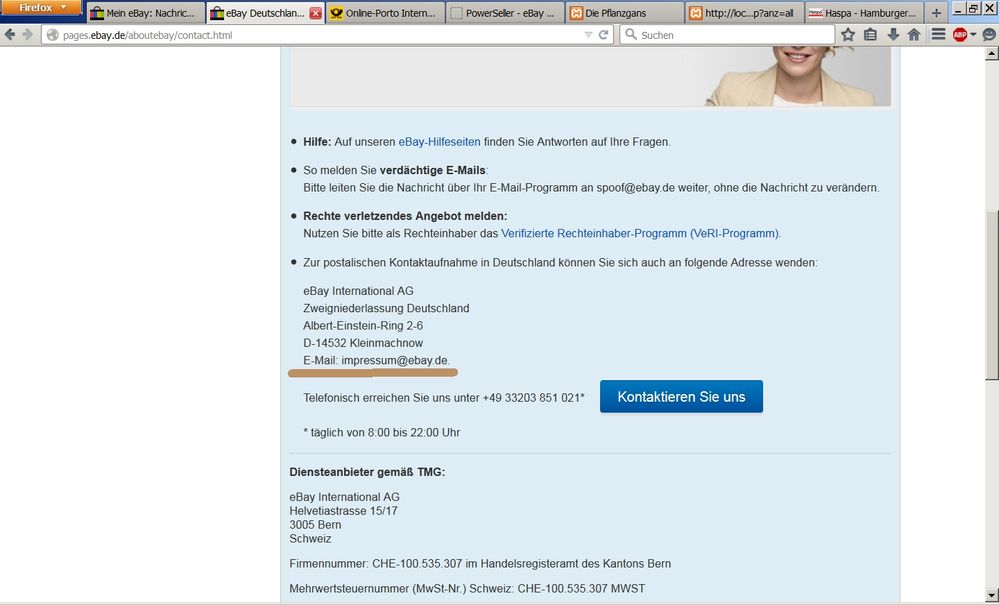Open the eBay-Hilfeseiten link

[453, 142]
